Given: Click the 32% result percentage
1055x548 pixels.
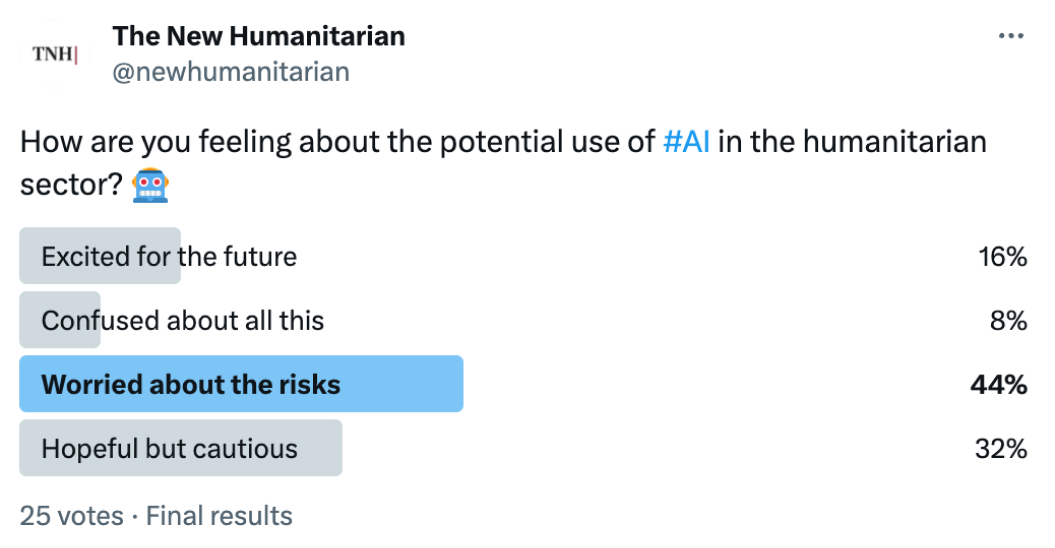Looking at the screenshot, I should pos(1001,448).
